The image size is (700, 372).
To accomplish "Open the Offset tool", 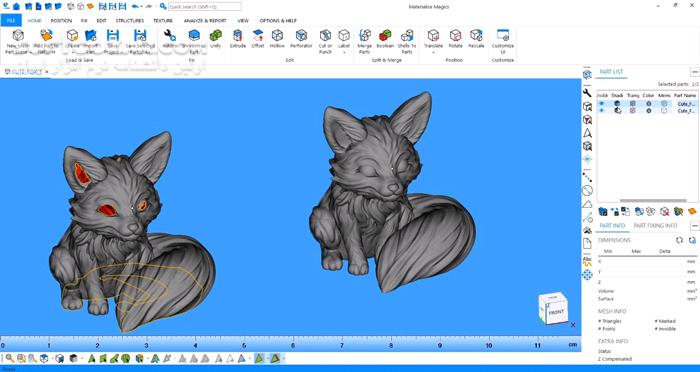I will (258, 39).
